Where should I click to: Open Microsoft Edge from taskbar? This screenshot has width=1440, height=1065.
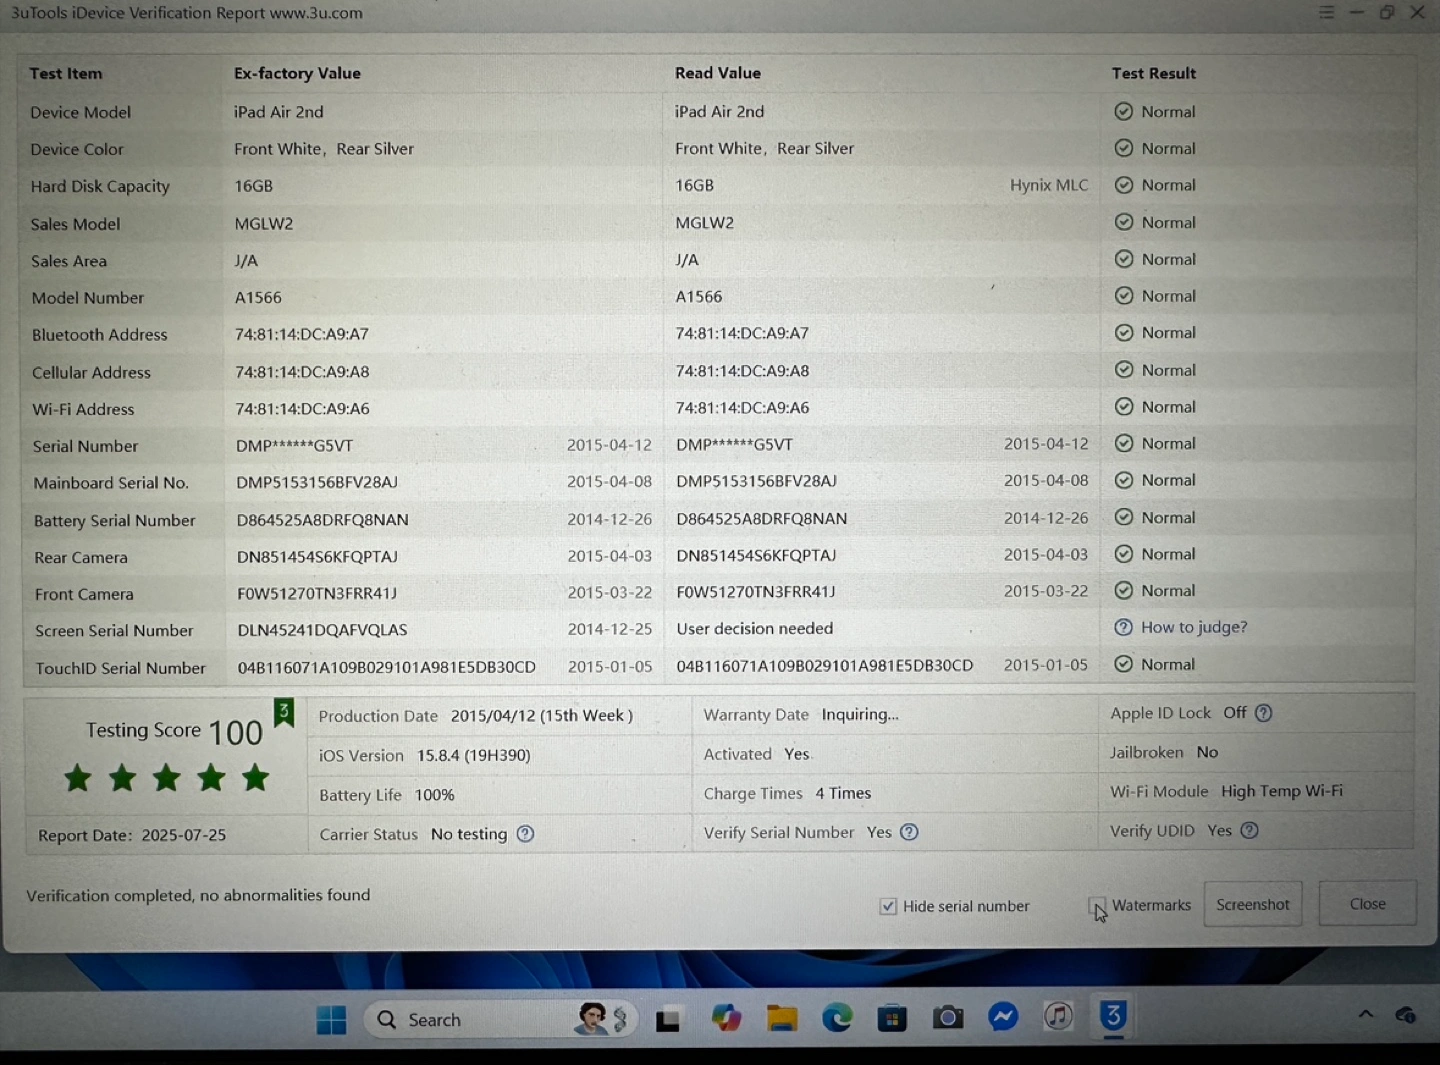tap(837, 1018)
